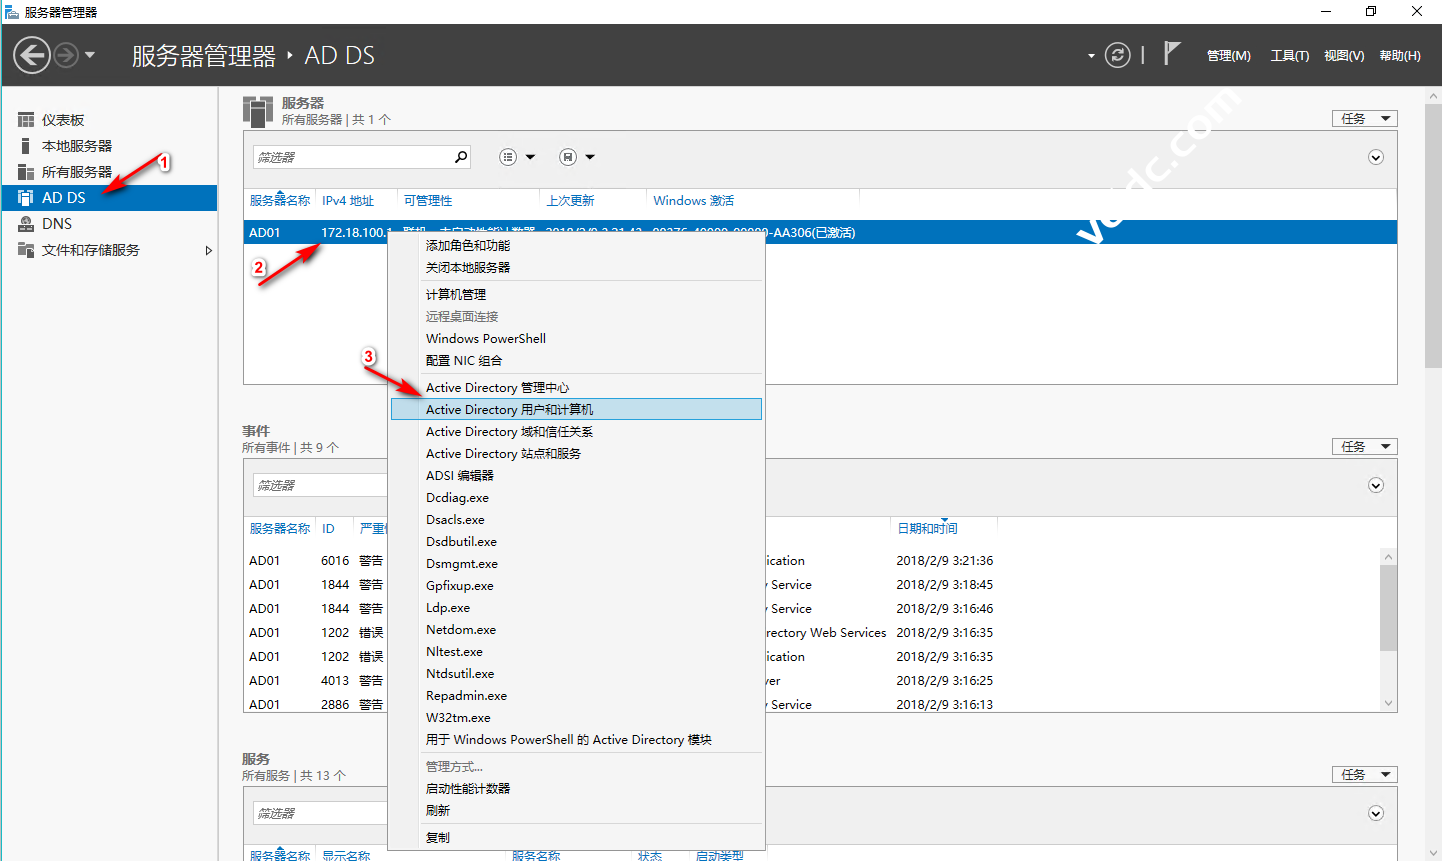Select Active Directory 用户和计算机 from the context menu
This screenshot has width=1442, height=861.
click(509, 409)
